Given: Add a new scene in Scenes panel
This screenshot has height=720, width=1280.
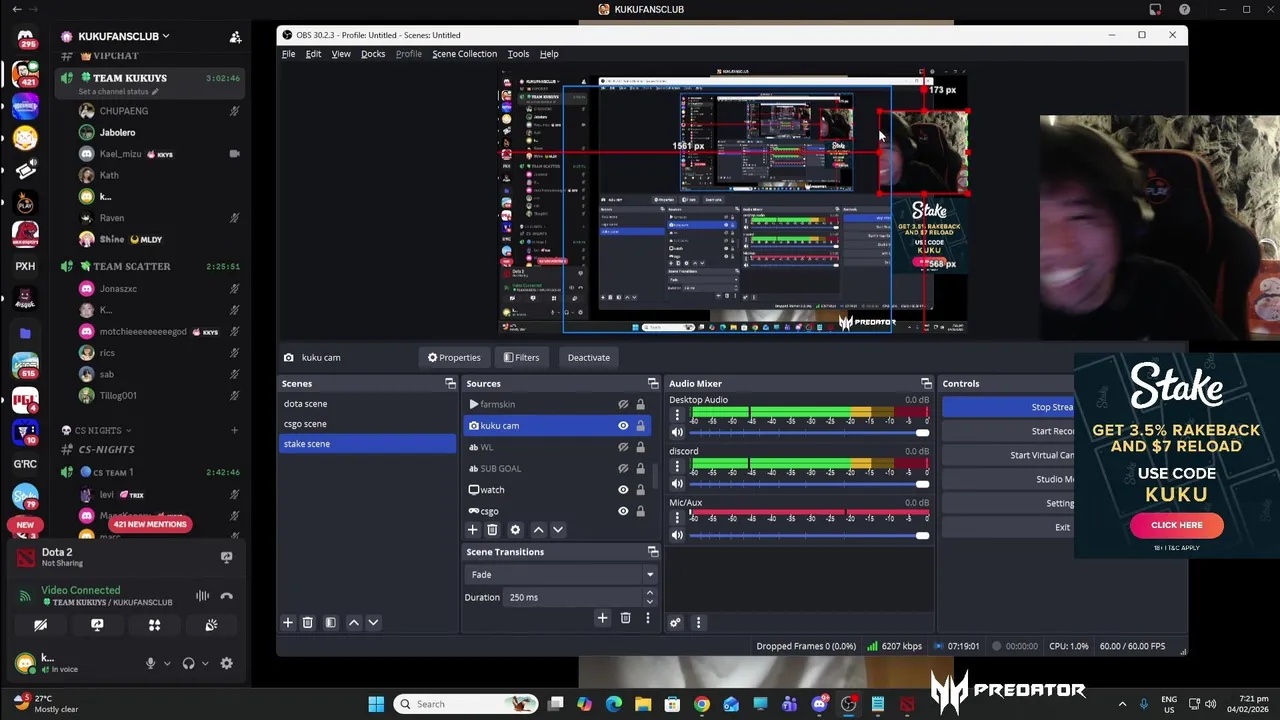Looking at the screenshot, I should pos(288,622).
